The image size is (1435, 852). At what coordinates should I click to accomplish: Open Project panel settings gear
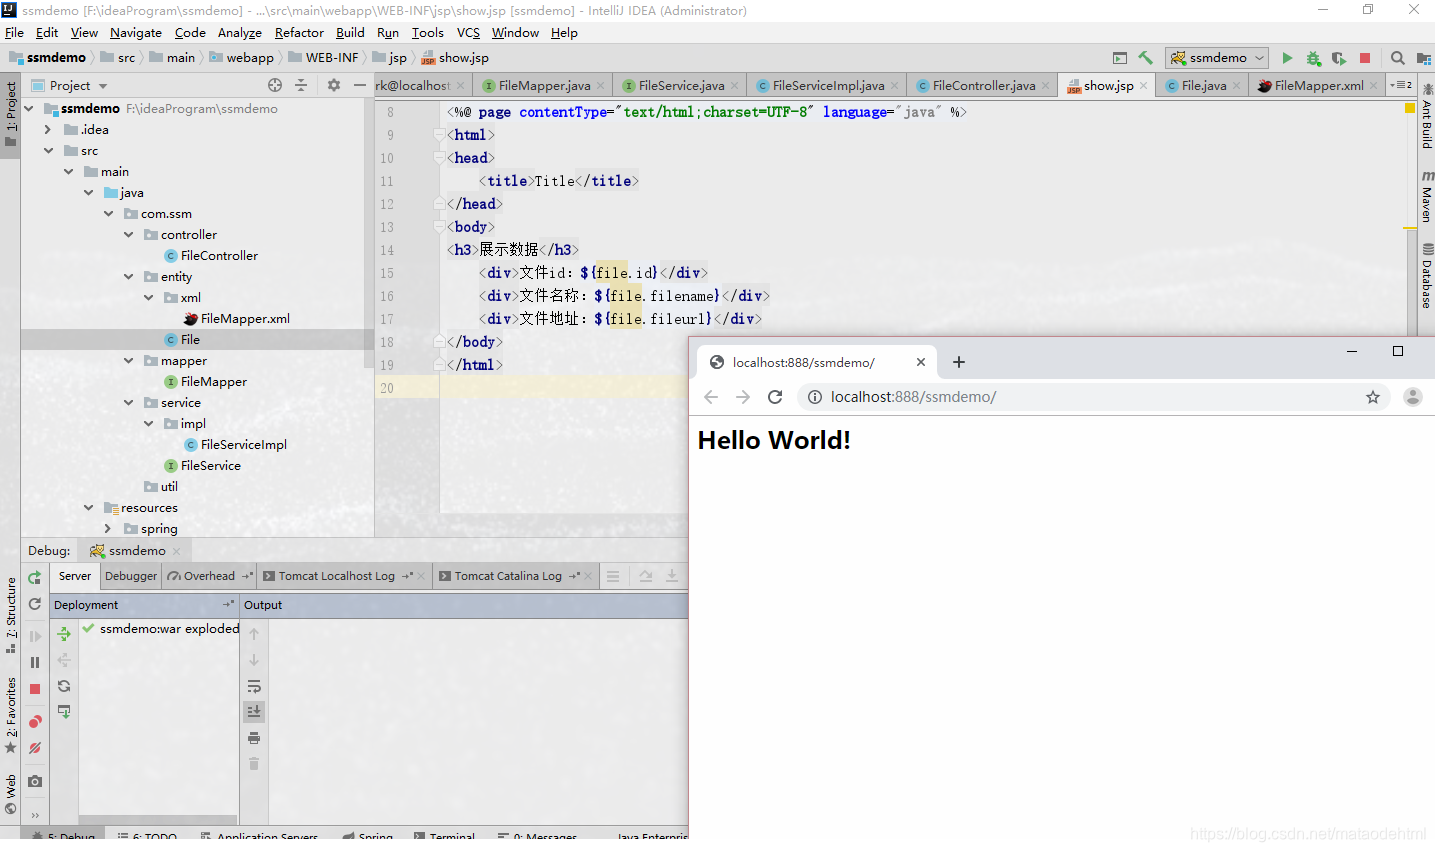click(334, 85)
